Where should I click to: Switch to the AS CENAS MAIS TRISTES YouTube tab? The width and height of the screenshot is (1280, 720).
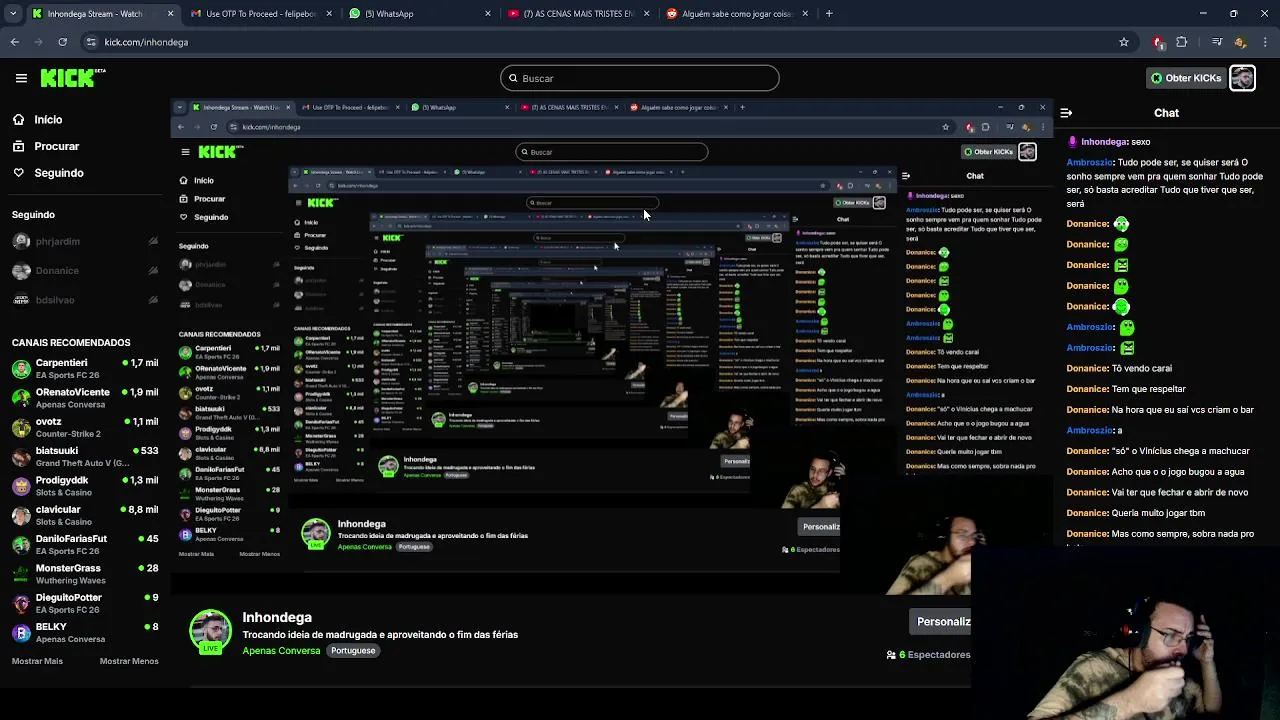pyautogui.click(x=577, y=14)
